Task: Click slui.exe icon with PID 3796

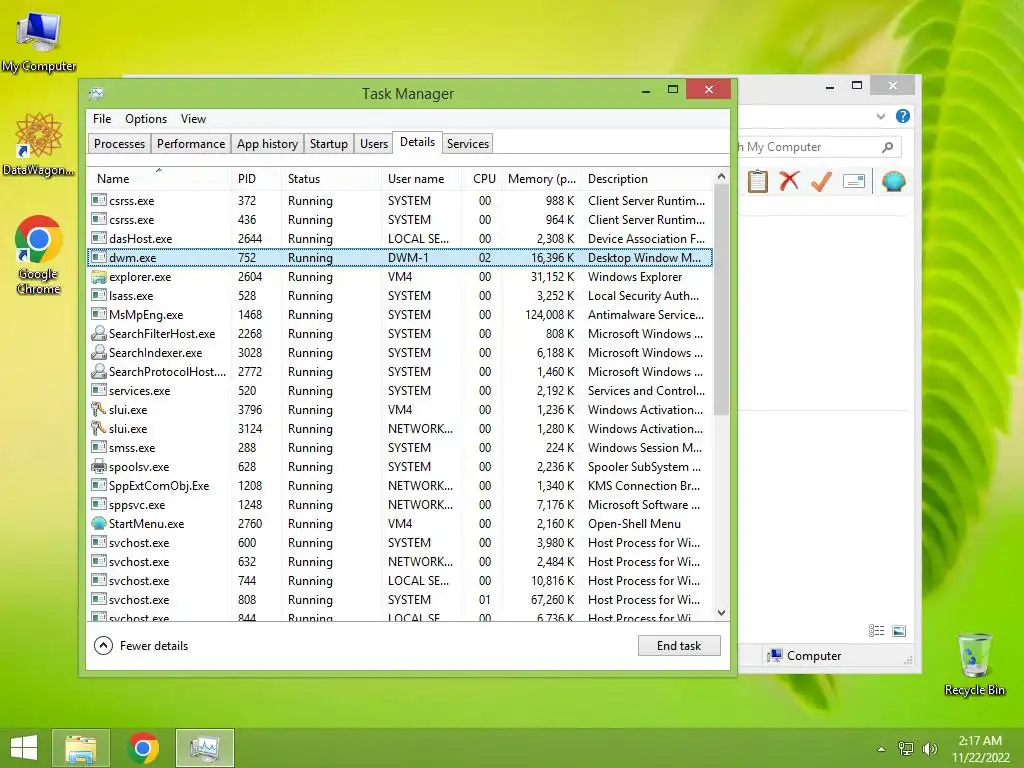Action: click(99, 410)
